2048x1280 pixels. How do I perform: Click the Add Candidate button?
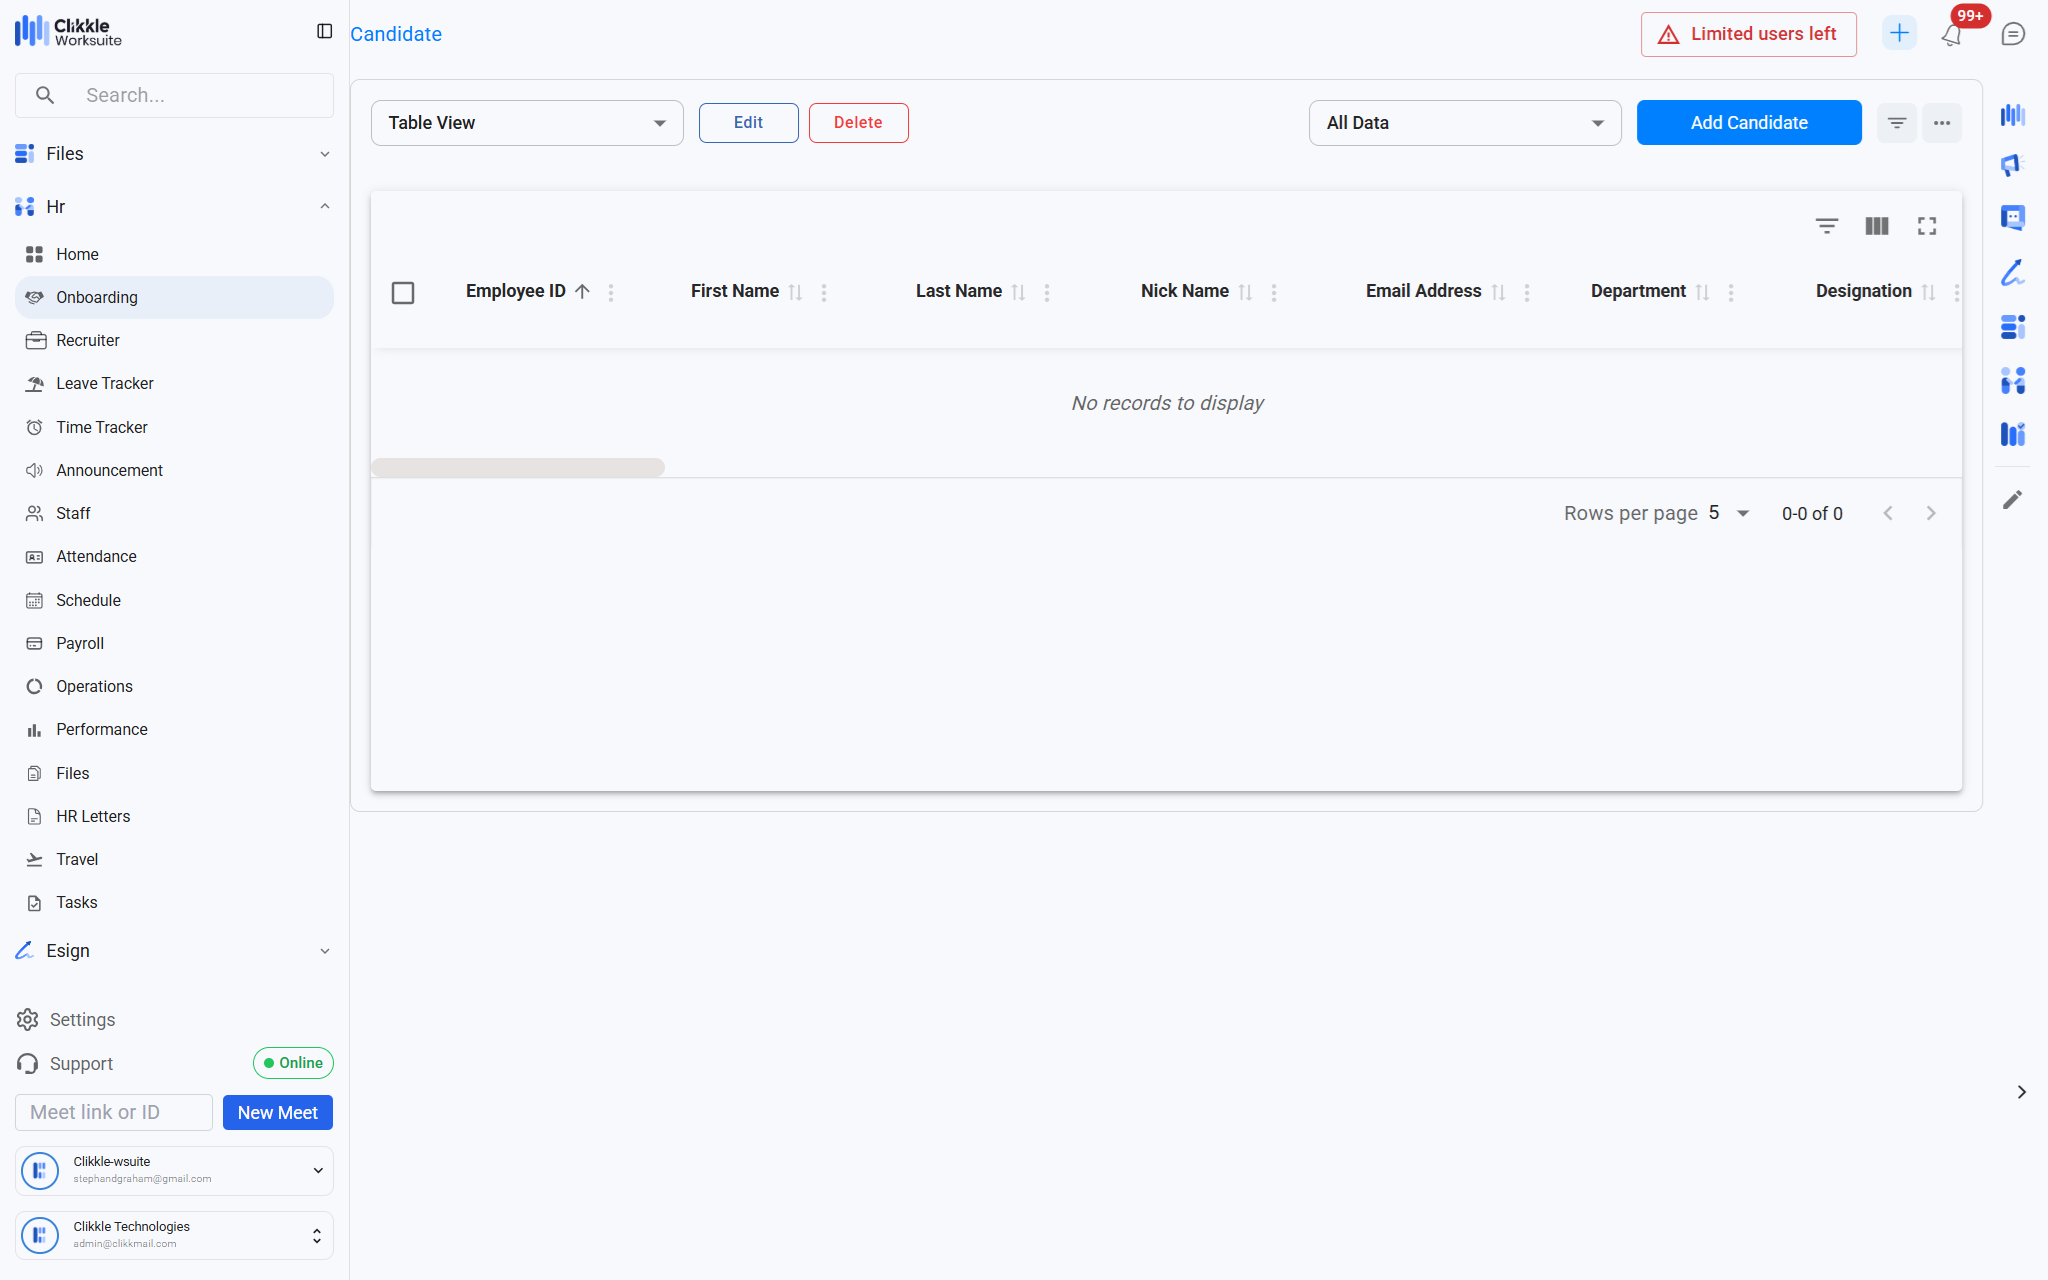1748,123
